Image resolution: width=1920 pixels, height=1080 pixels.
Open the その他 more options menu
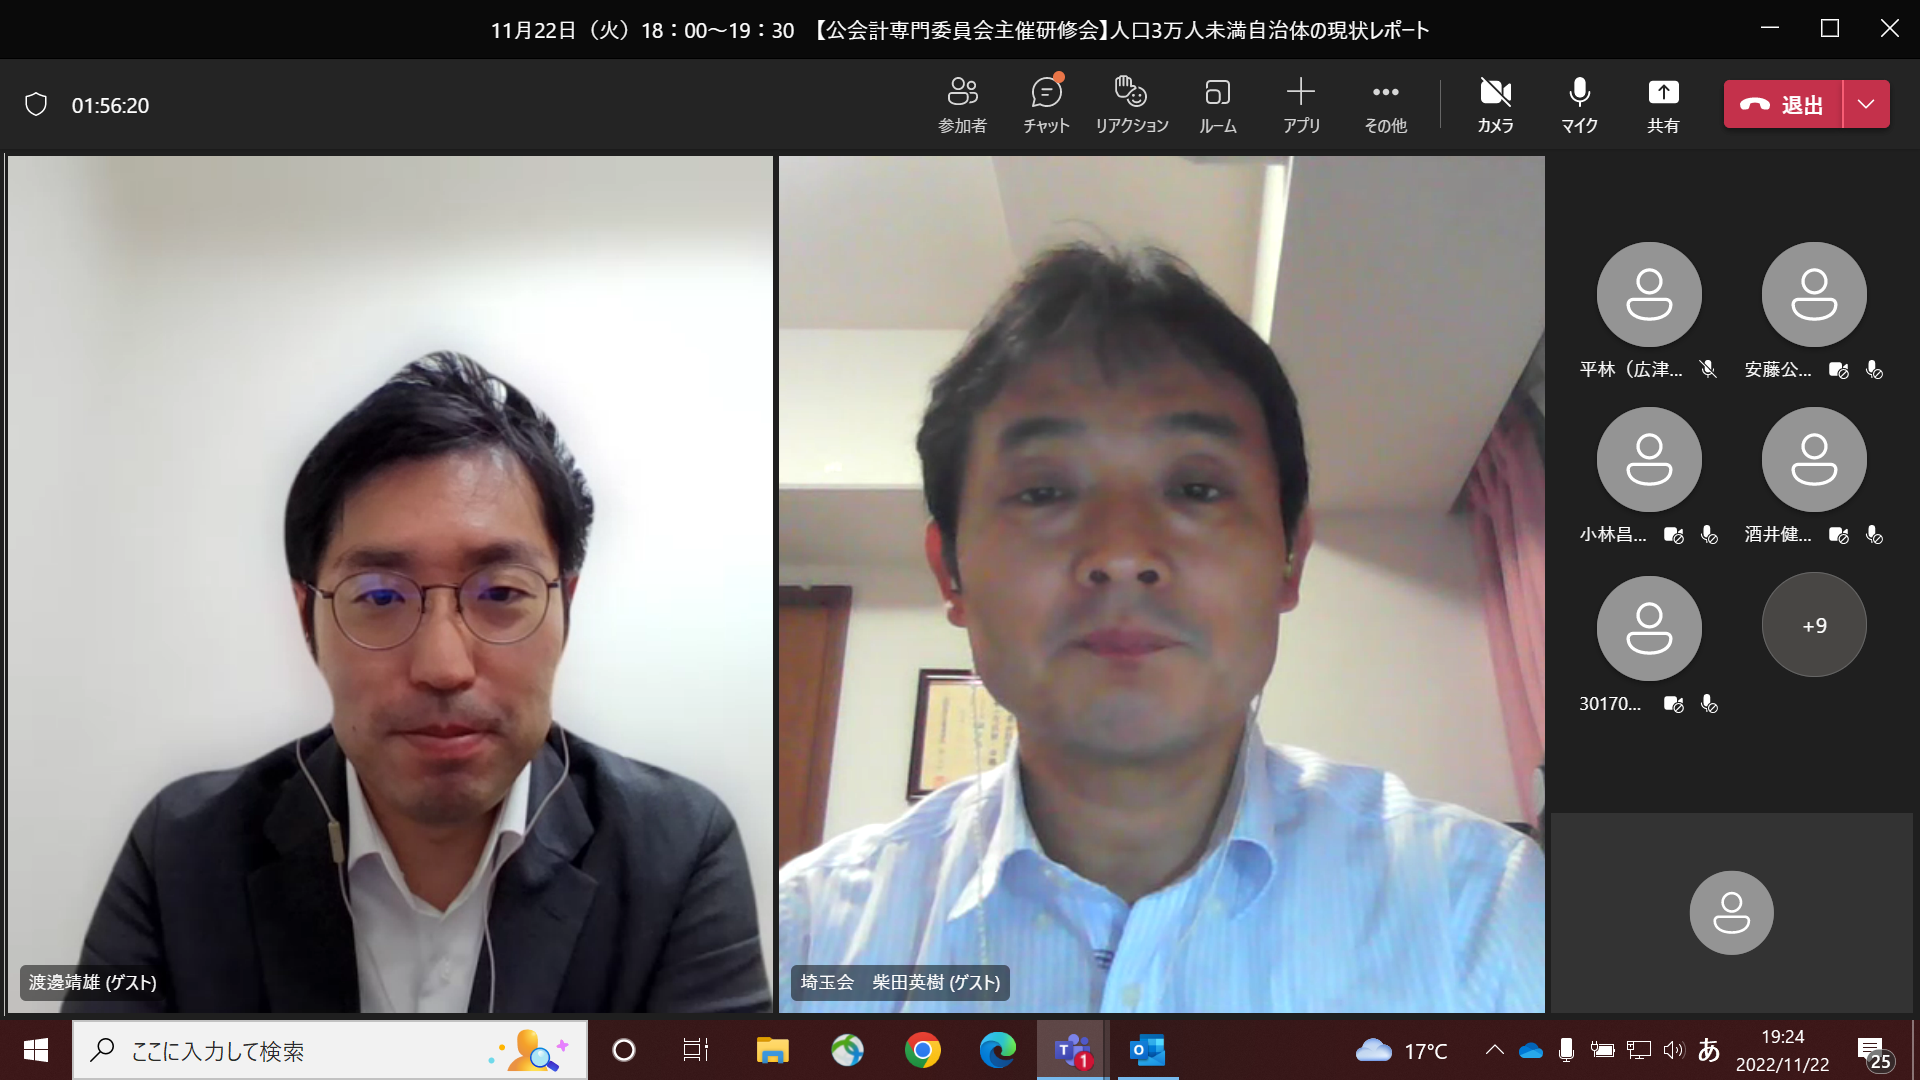point(1385,105)
